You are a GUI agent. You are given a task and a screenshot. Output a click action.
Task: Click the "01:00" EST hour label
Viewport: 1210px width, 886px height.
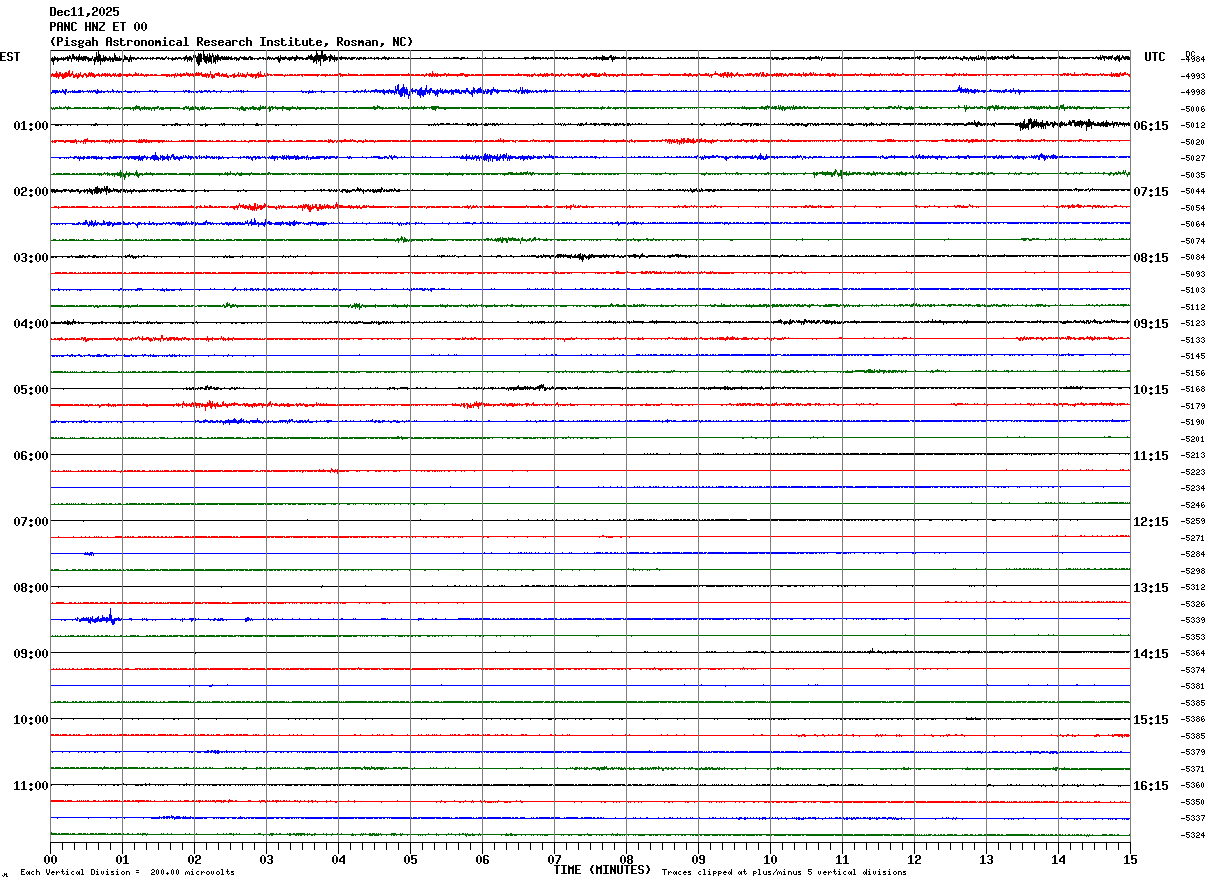pos(31,126)
